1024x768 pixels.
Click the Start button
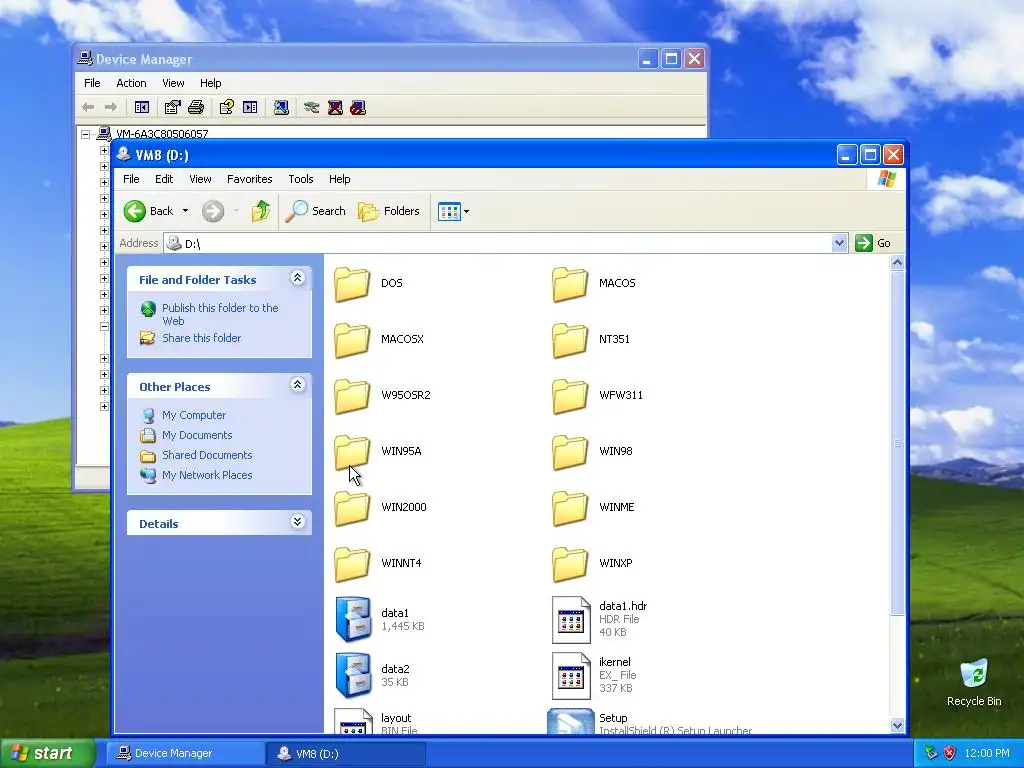(47, 753)
